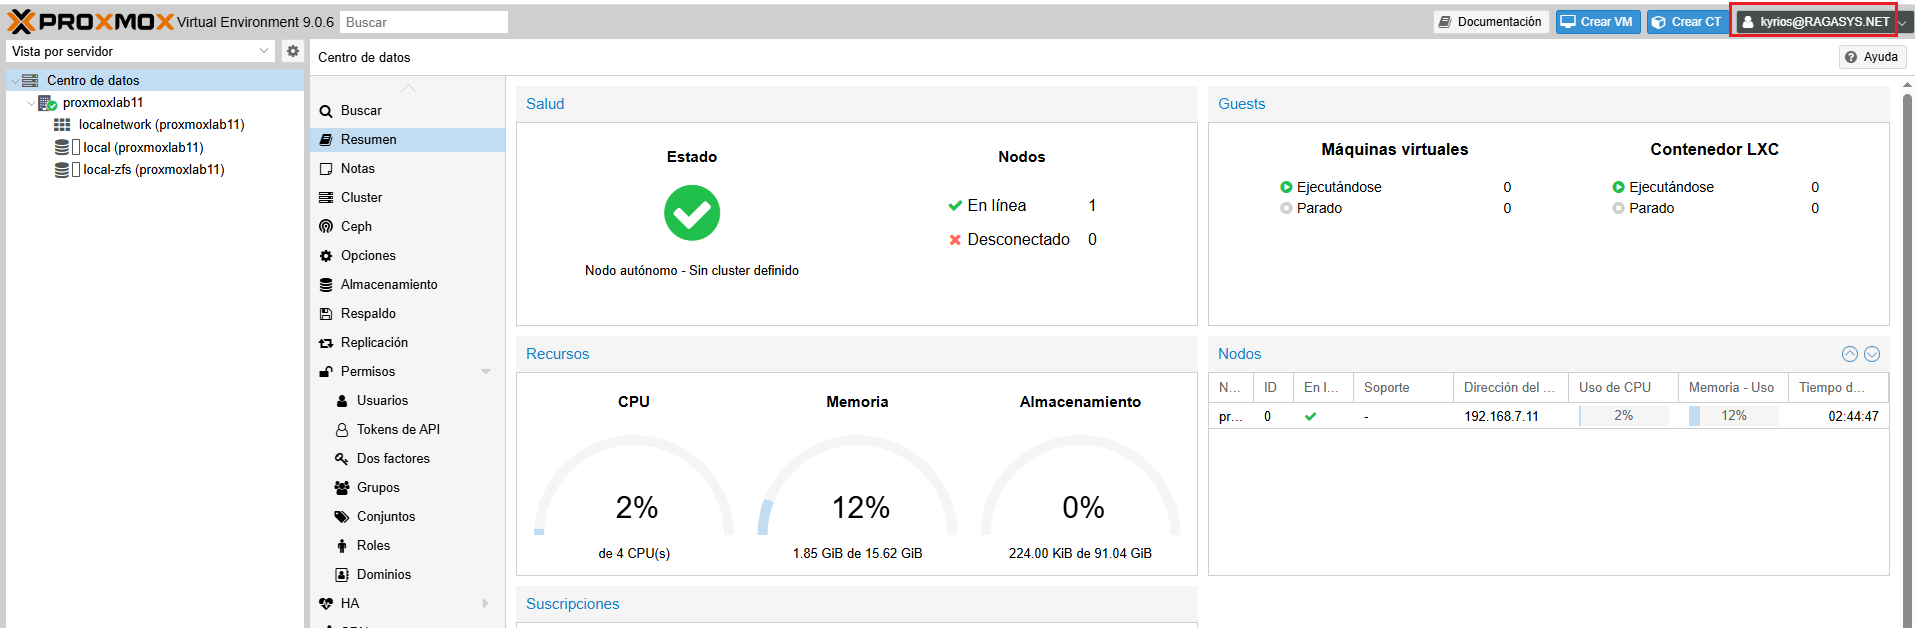Click the localnetwork grid icon
Screen dimensions: 1915x628
pos(62,125)
